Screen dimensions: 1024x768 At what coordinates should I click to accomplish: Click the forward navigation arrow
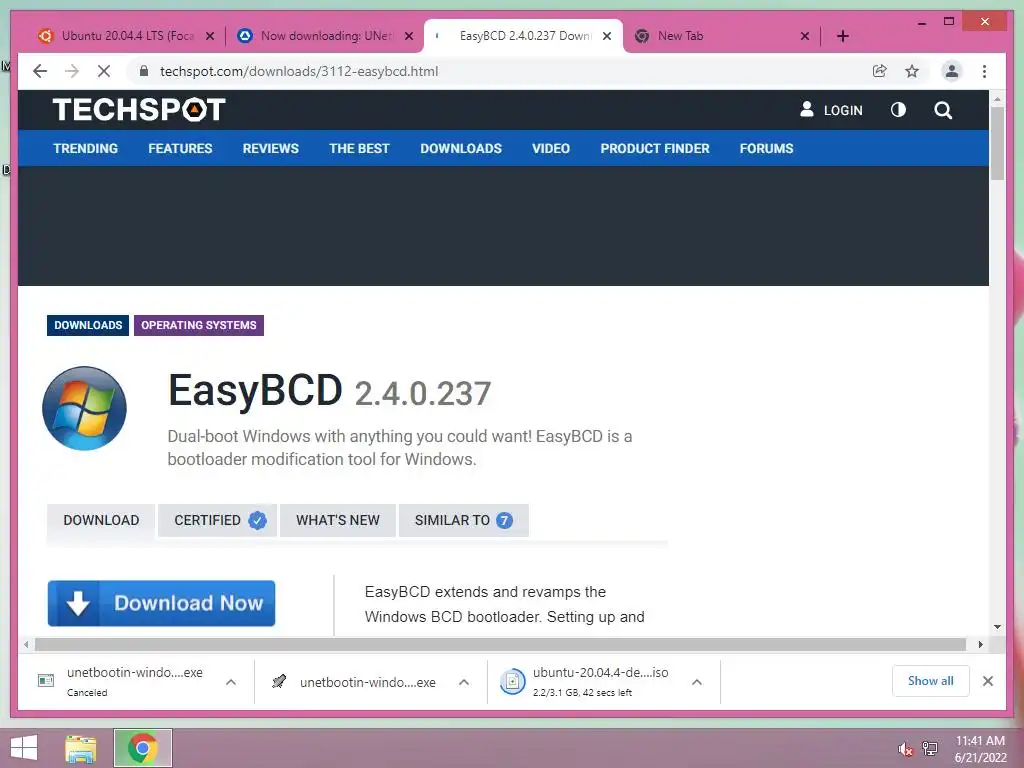point(72,71)
